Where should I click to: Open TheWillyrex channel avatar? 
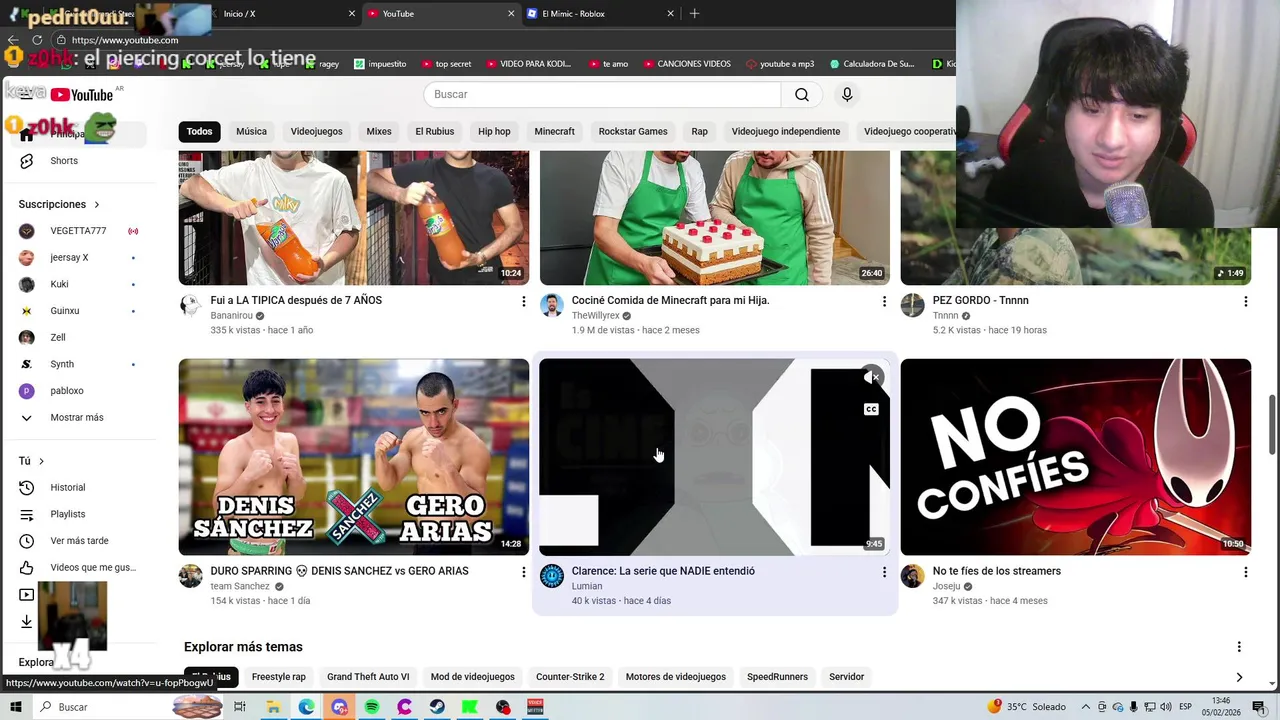point(551,306)
